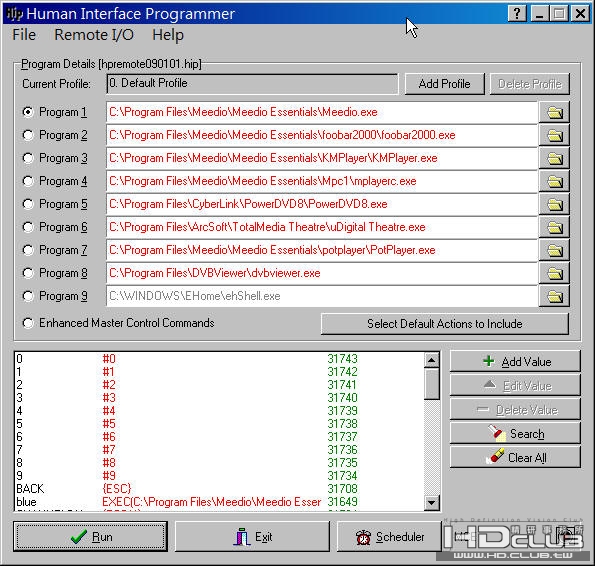Image resolution: width=595 pixels, height=566 pixels.
Task: Open Search for values
Action: [x=515, y=433]
